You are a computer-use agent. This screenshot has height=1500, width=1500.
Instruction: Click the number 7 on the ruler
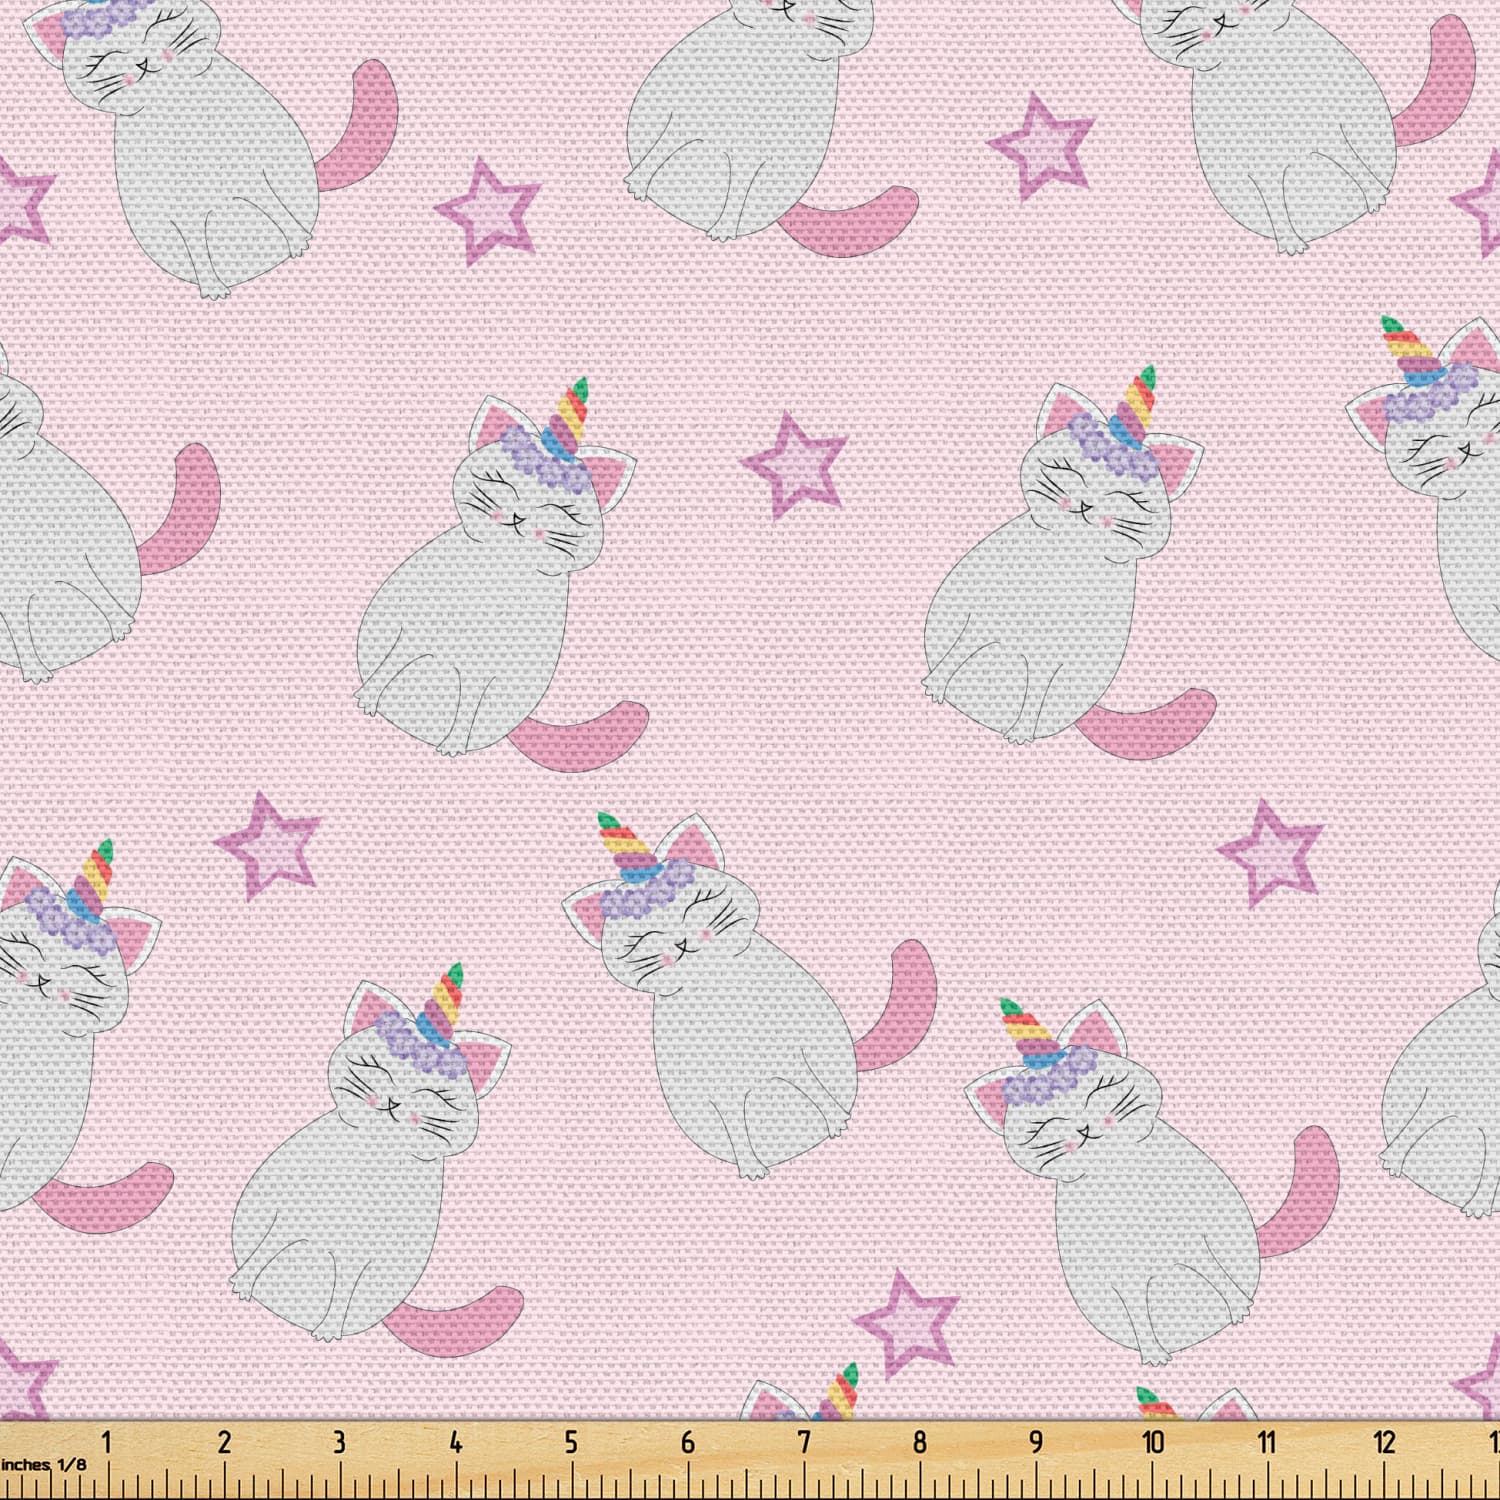(803, 1442)
